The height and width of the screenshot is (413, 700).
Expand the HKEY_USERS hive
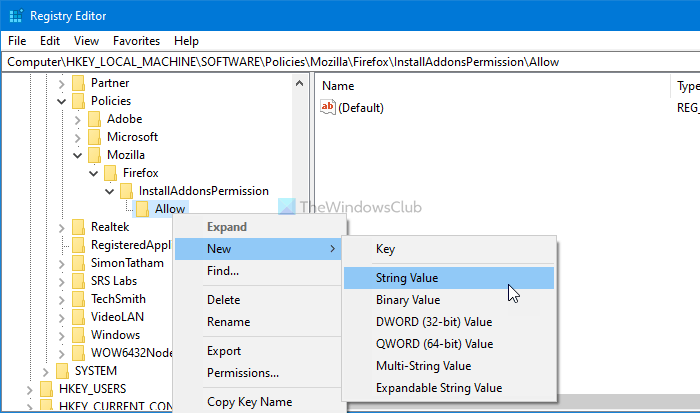[29, 390]
